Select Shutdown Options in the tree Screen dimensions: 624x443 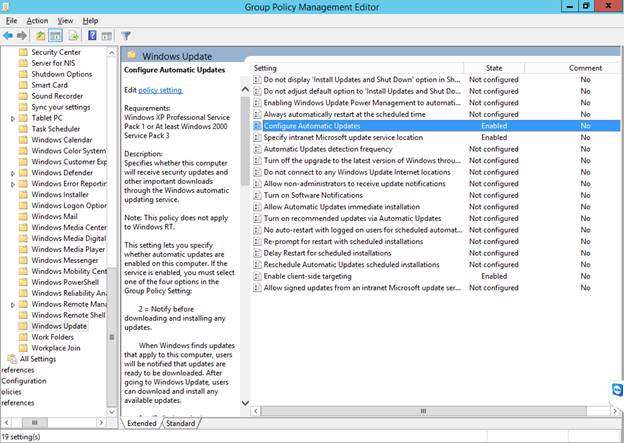point(62,74)
